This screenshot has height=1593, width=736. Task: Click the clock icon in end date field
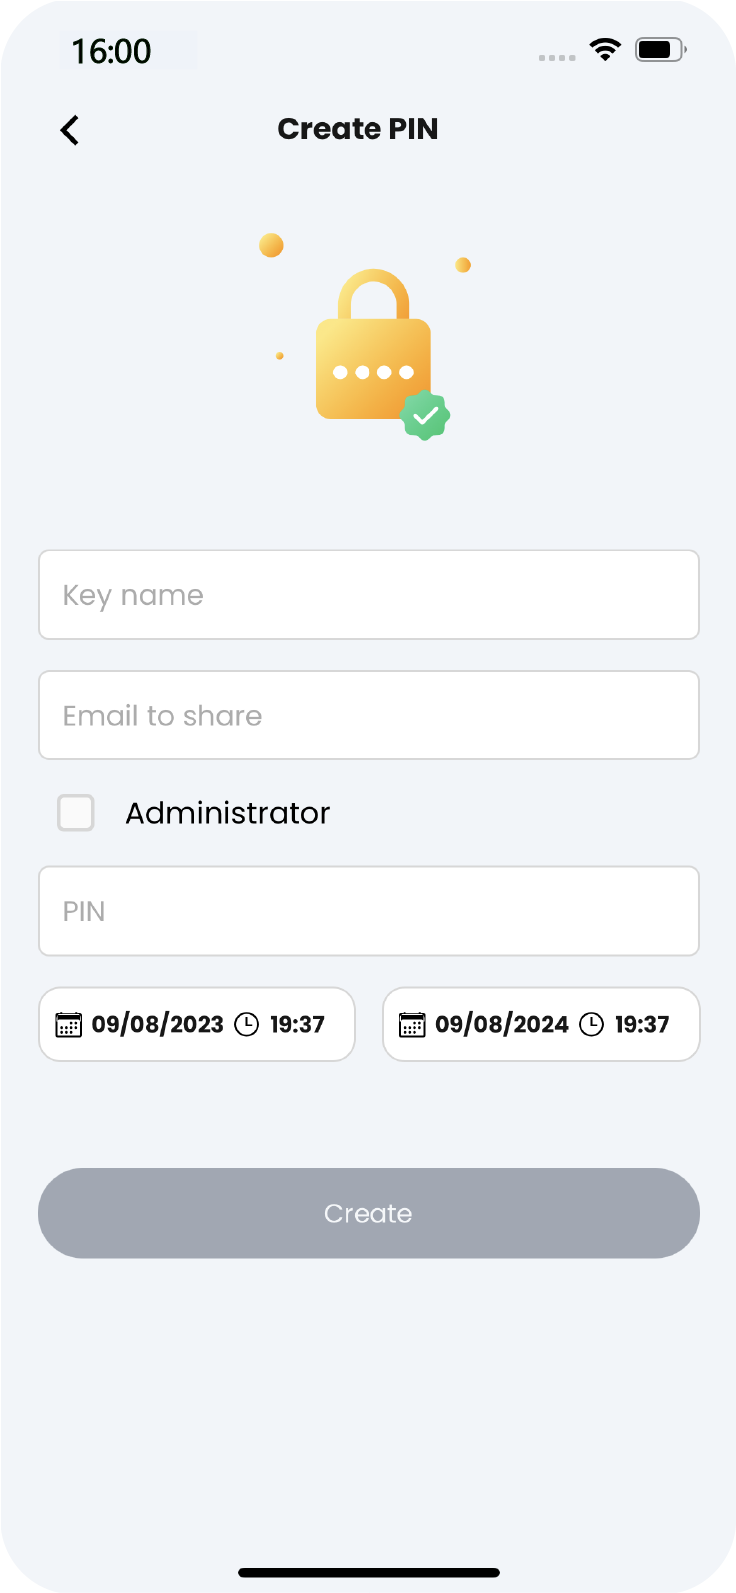point(592,1024)
